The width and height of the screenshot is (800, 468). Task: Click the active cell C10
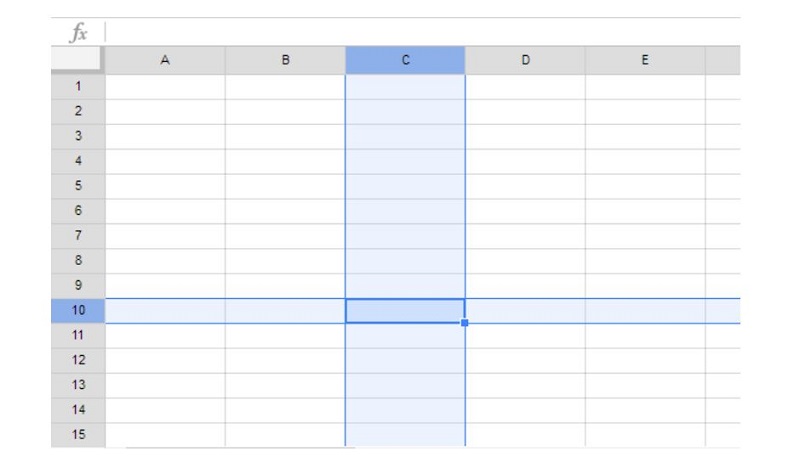(x=405, y=311)
